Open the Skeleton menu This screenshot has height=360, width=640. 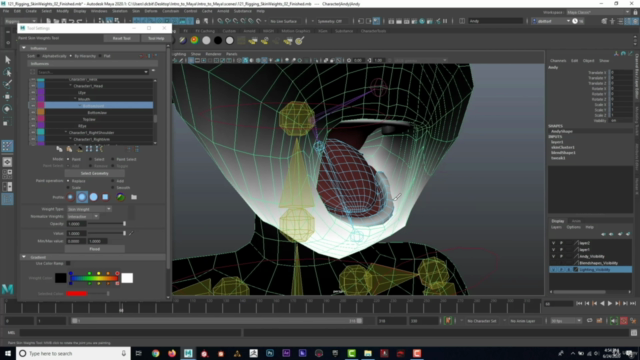point(120,11)
